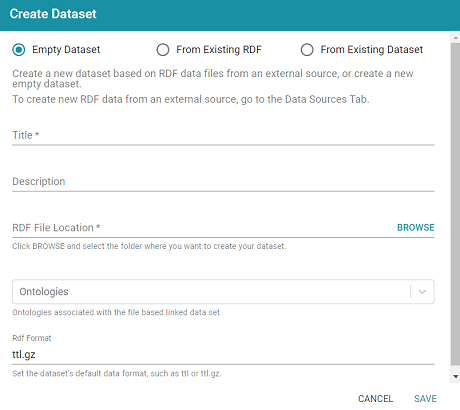
Task: Click the Rdf Format label
Action: pos(32,338)
